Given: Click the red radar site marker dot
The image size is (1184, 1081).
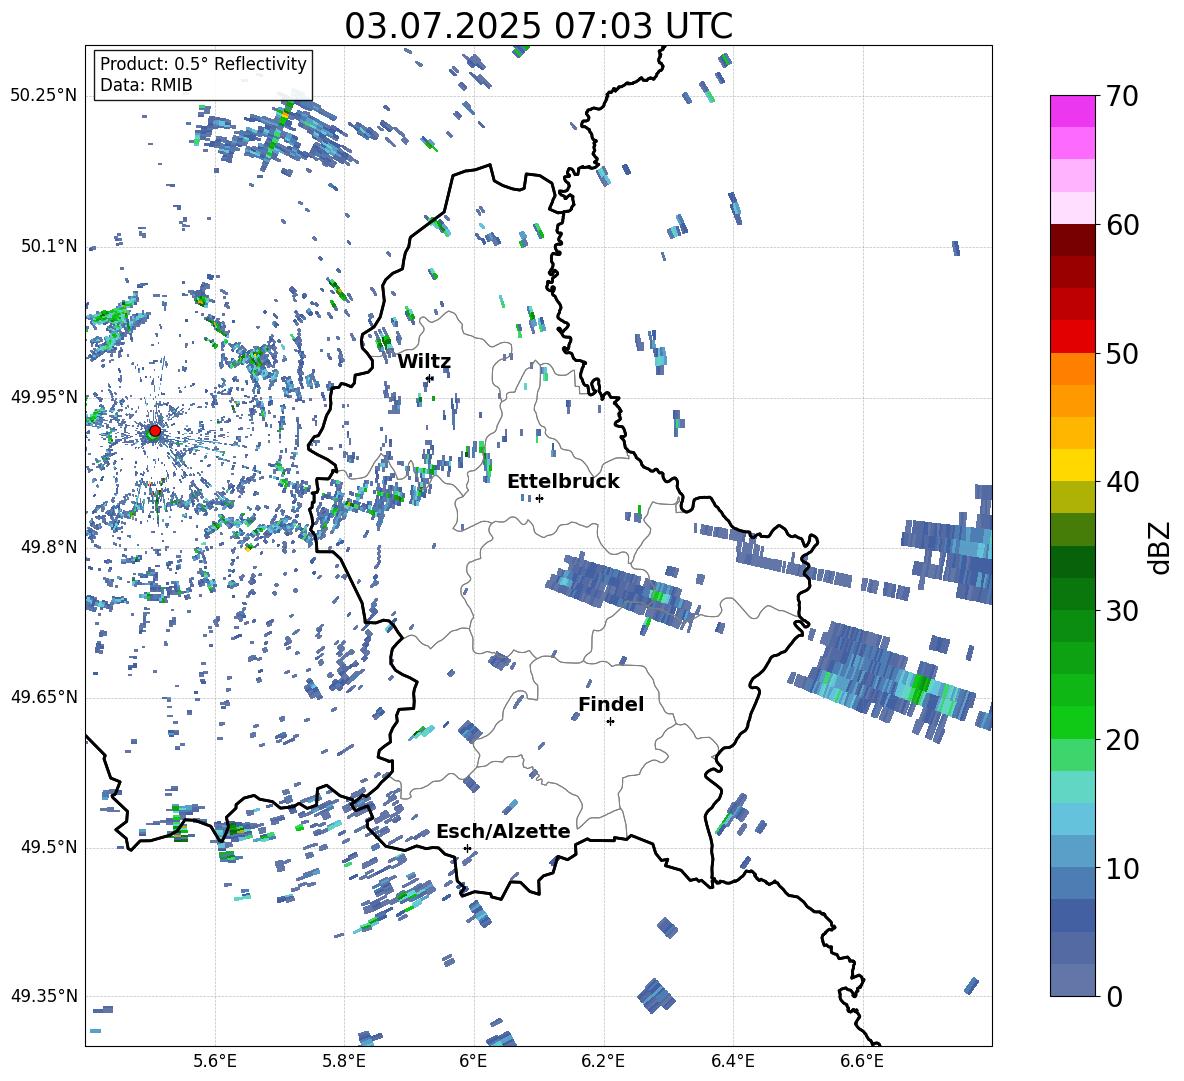Looking at the screenshot, I should point(155,430).
